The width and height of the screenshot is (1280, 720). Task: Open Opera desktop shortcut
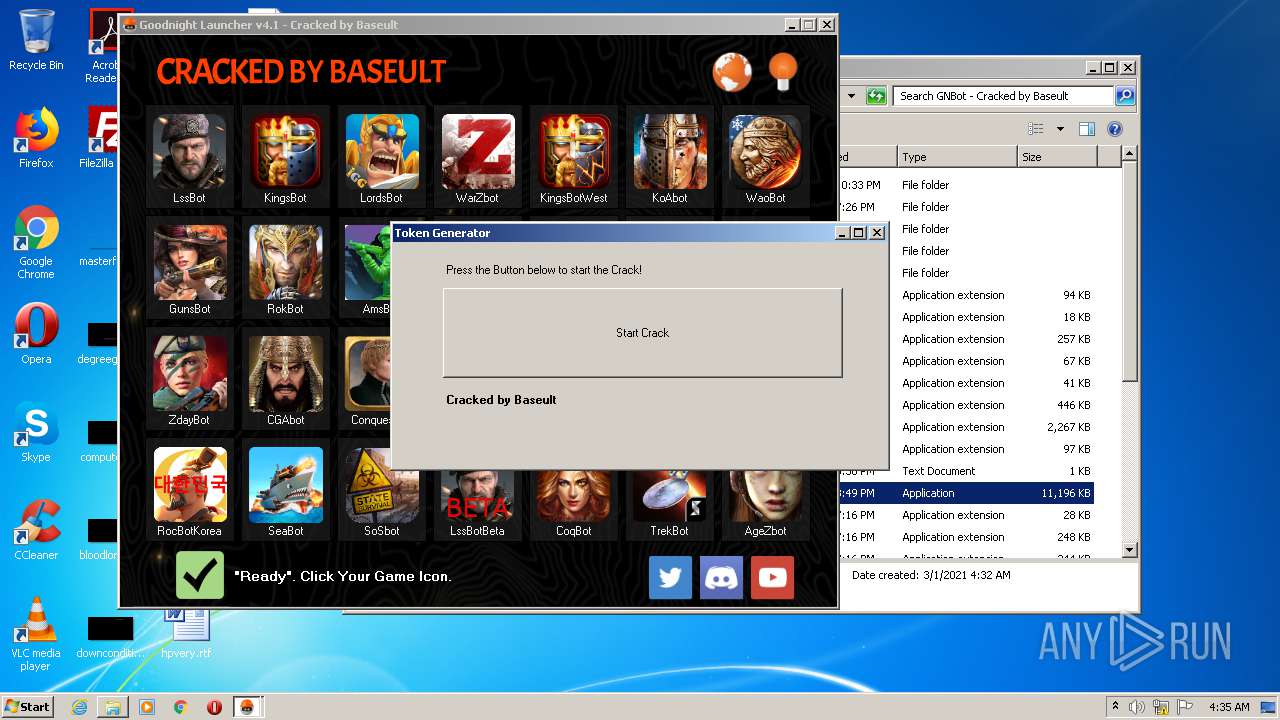point(36,334)
